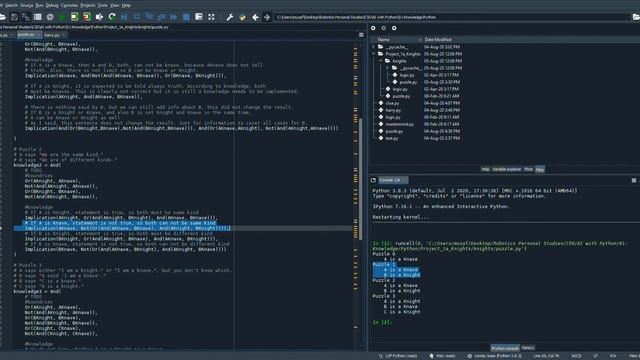Click the continue execution debug icon
This screenshot has height=360, width=640.
pyautogui.click(x=173, y=17)
